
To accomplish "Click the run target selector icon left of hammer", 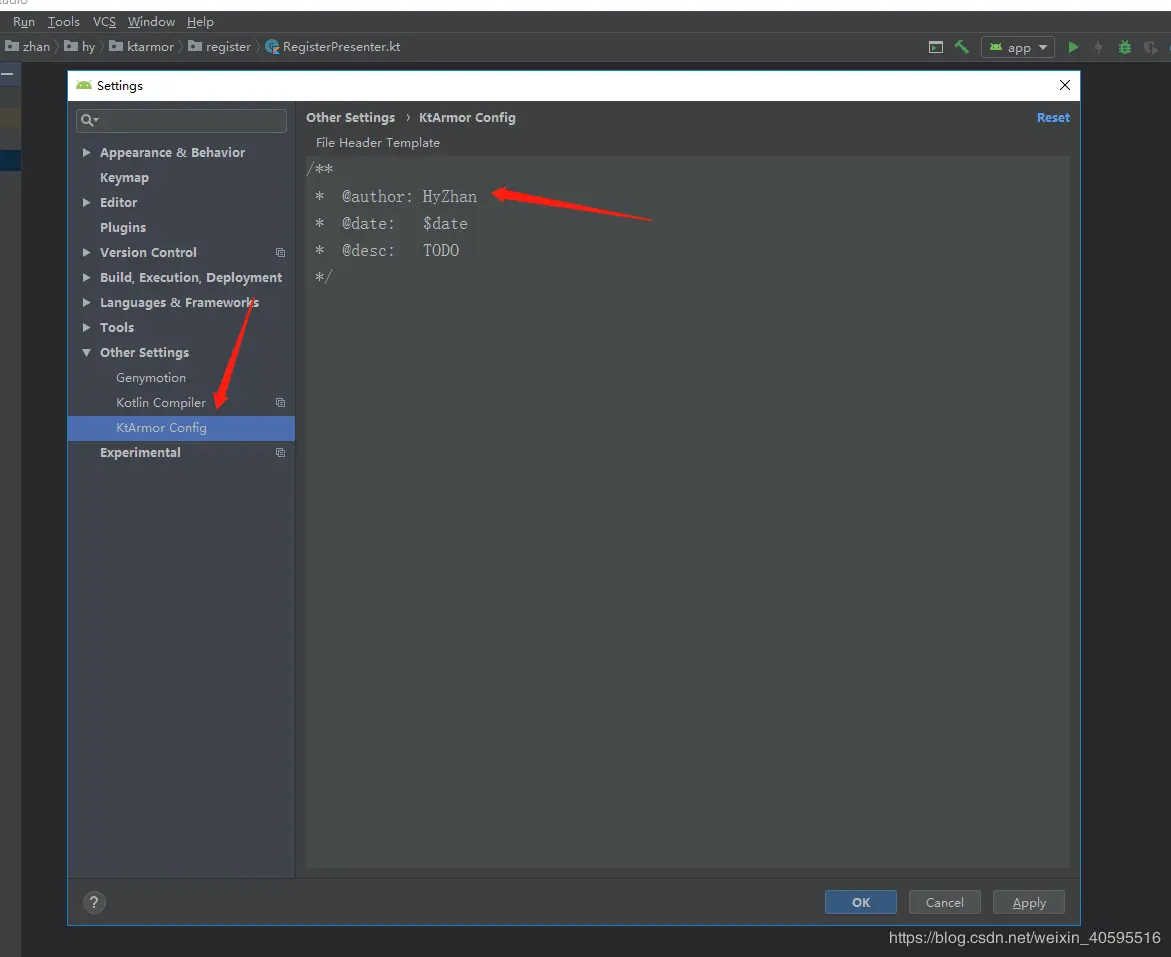I will (x=935, y=47).
